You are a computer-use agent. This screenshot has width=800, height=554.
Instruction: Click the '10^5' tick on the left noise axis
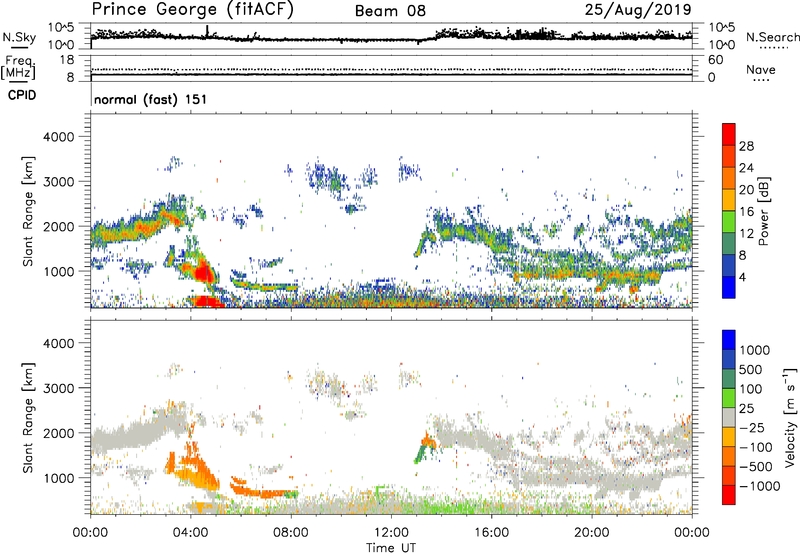coord(61,28)
